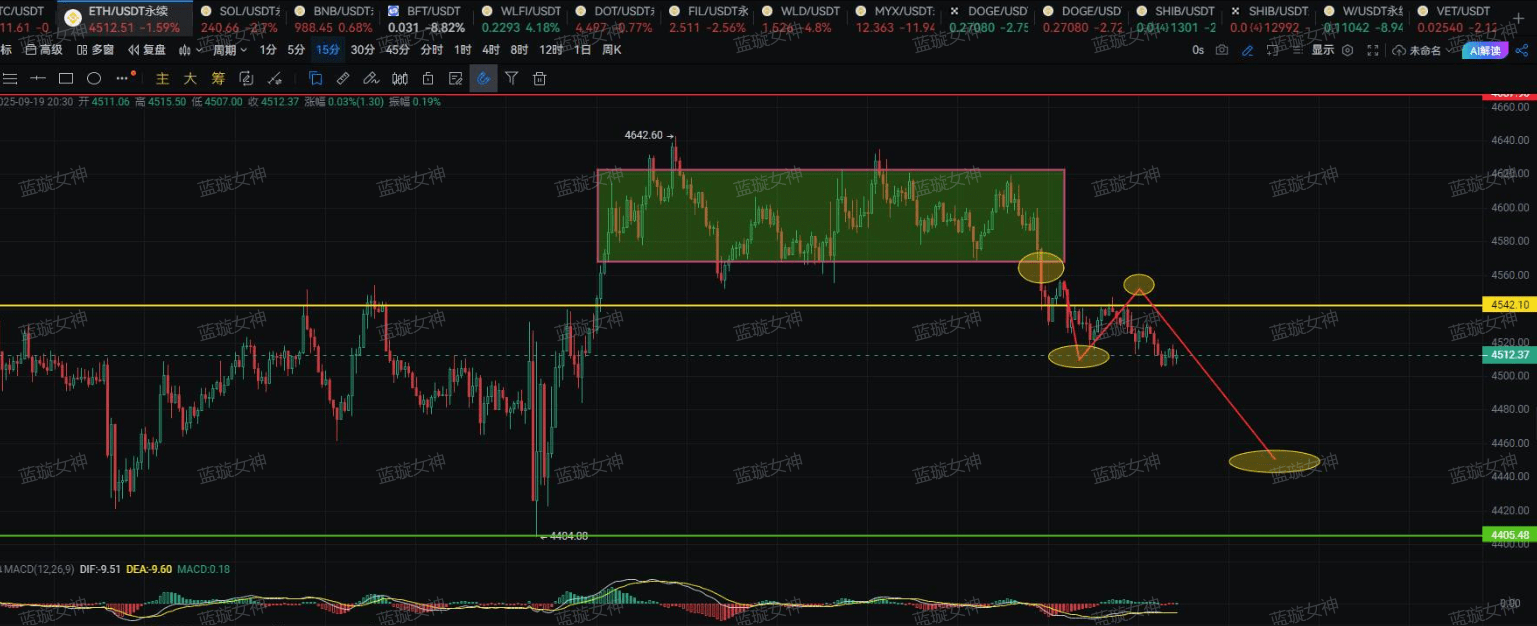Screen dimensions: 1537x626
Task: Select the 4时 timeframe
Action: click(x=491, y=50)
